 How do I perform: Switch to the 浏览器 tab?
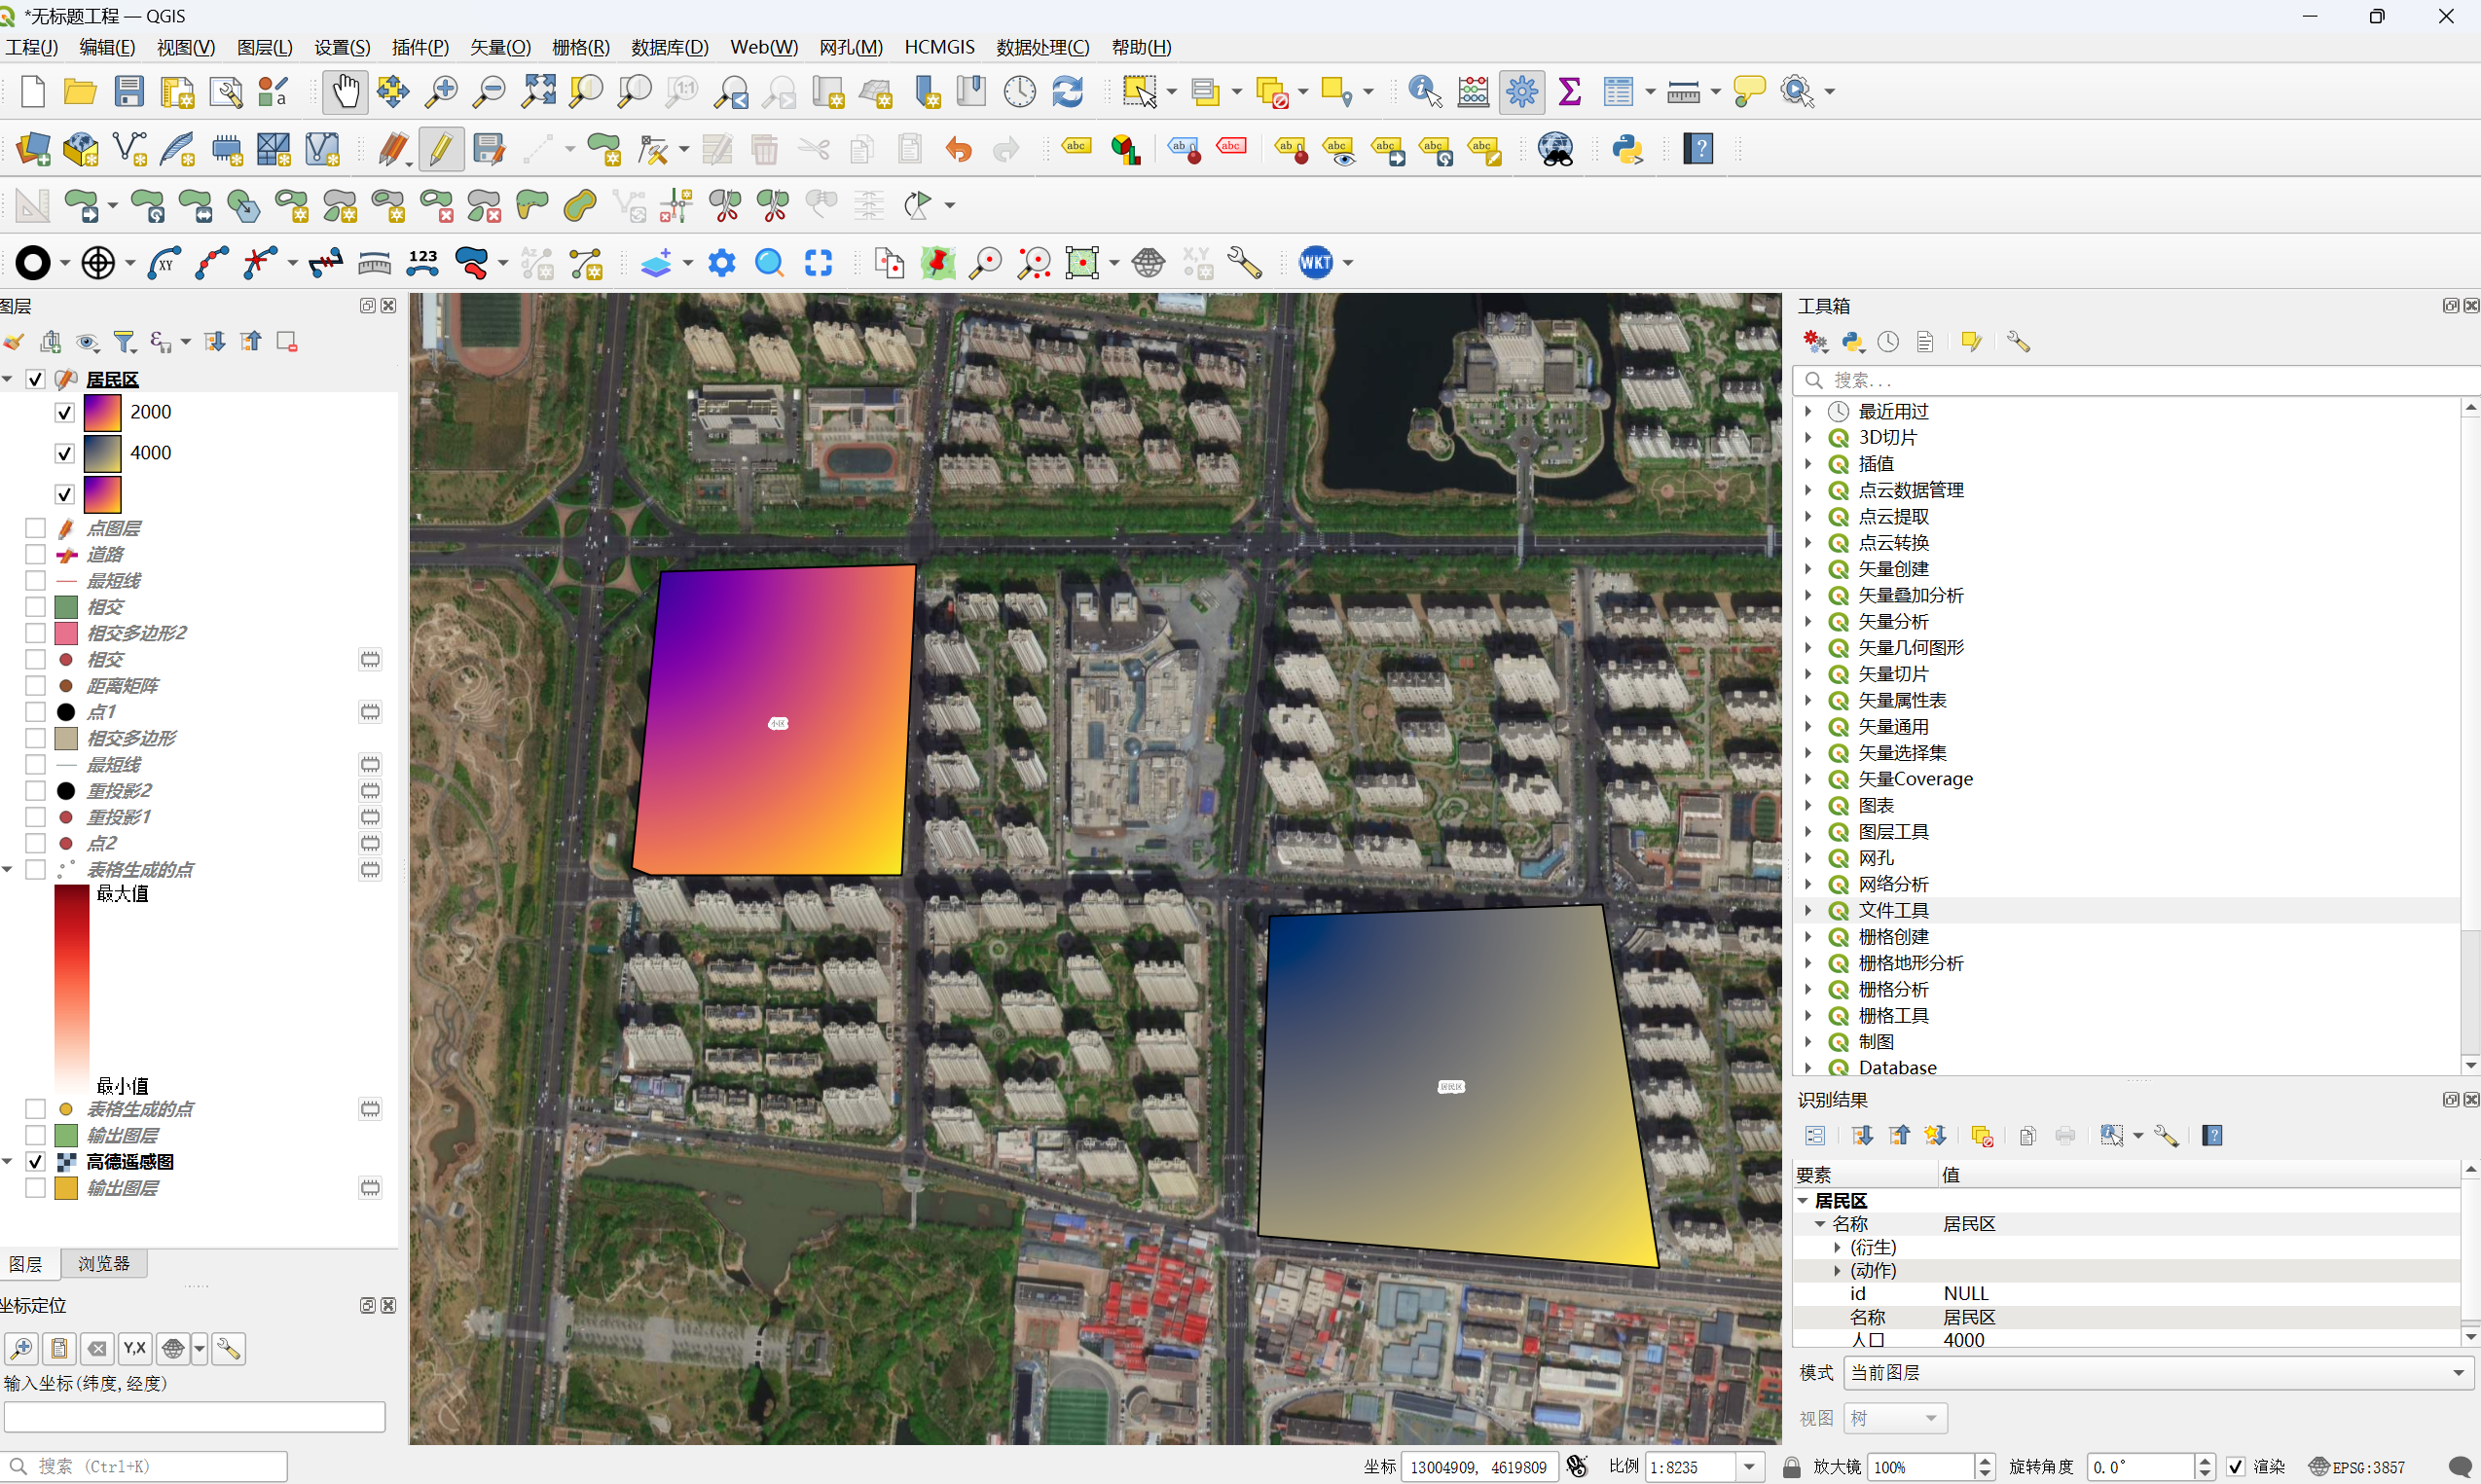[103, 1263]
